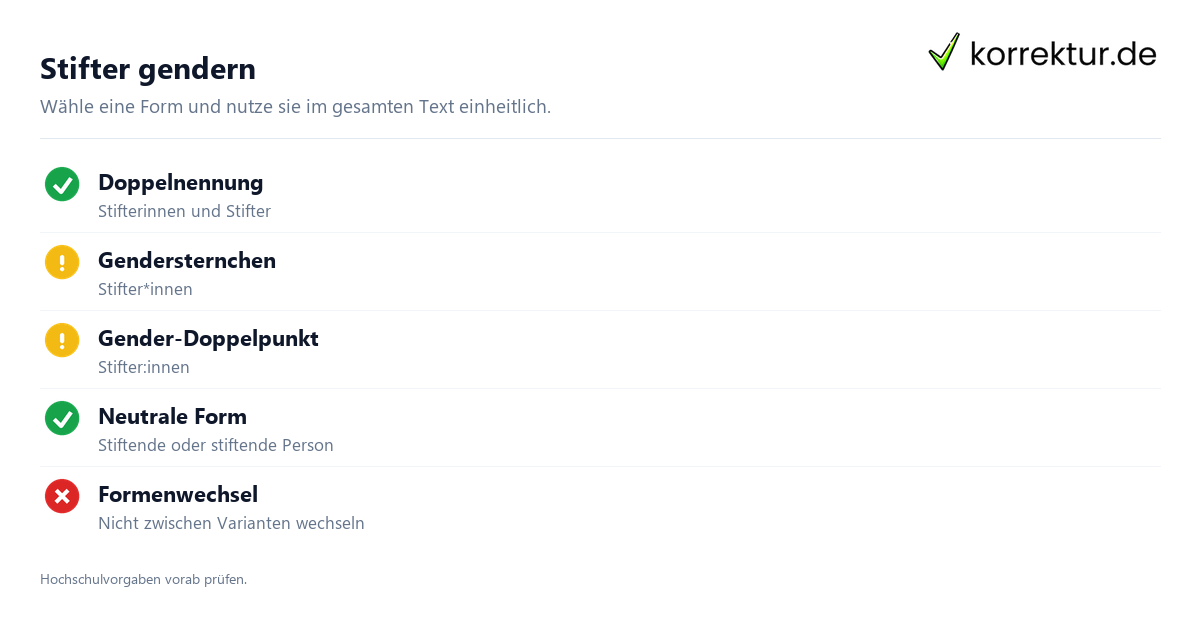The width and height of the screenshot is (1200, 630).
Task: Select the Neutrale Form heading
Action: click(172, 416)
